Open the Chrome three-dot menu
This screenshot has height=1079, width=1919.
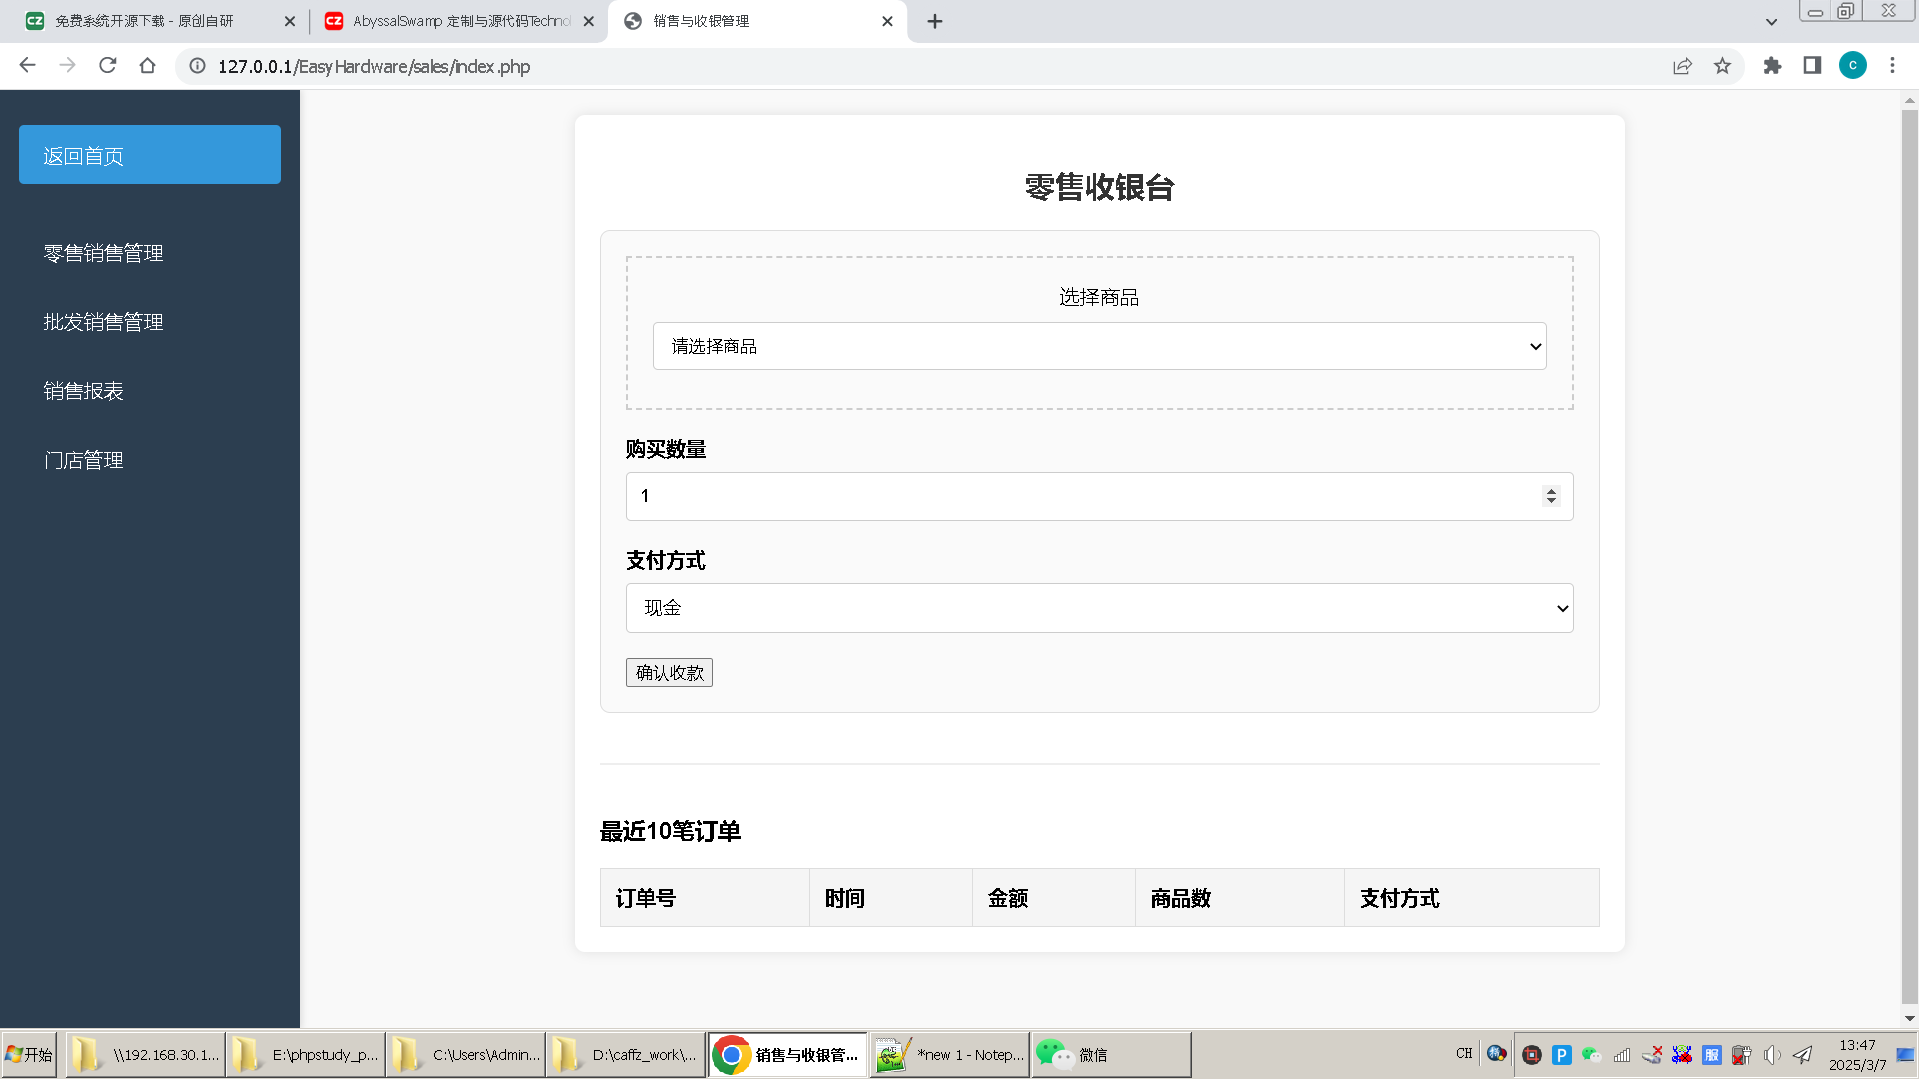pos(1892,66)
